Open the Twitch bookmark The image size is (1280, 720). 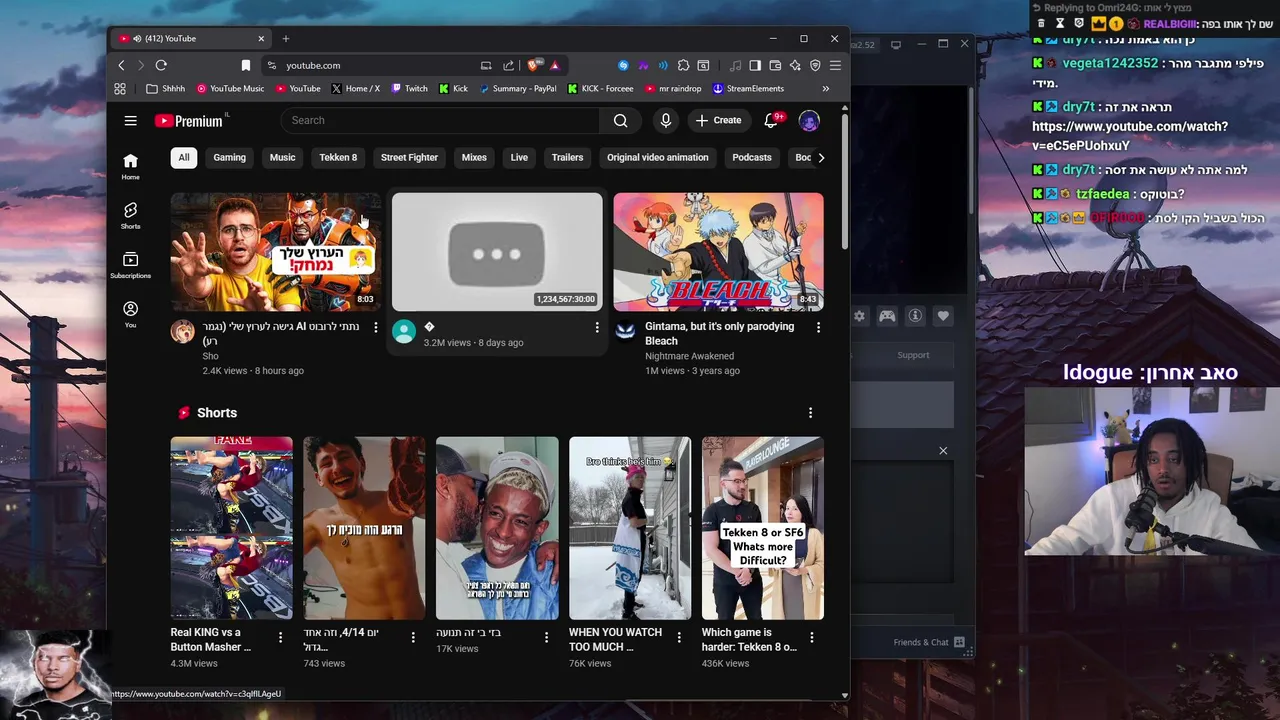coord(409,88)
